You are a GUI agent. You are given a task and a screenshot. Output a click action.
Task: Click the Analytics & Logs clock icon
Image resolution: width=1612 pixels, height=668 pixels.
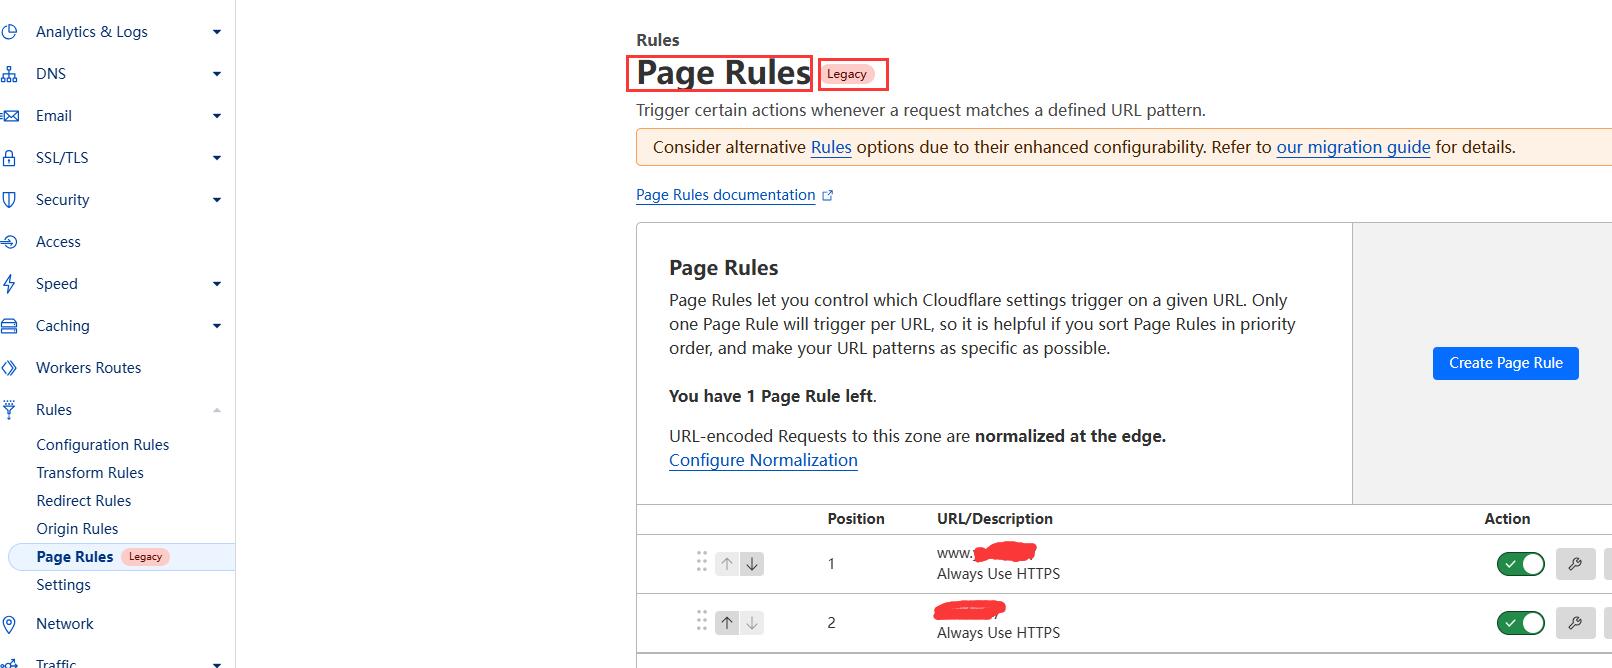[9, 32]
